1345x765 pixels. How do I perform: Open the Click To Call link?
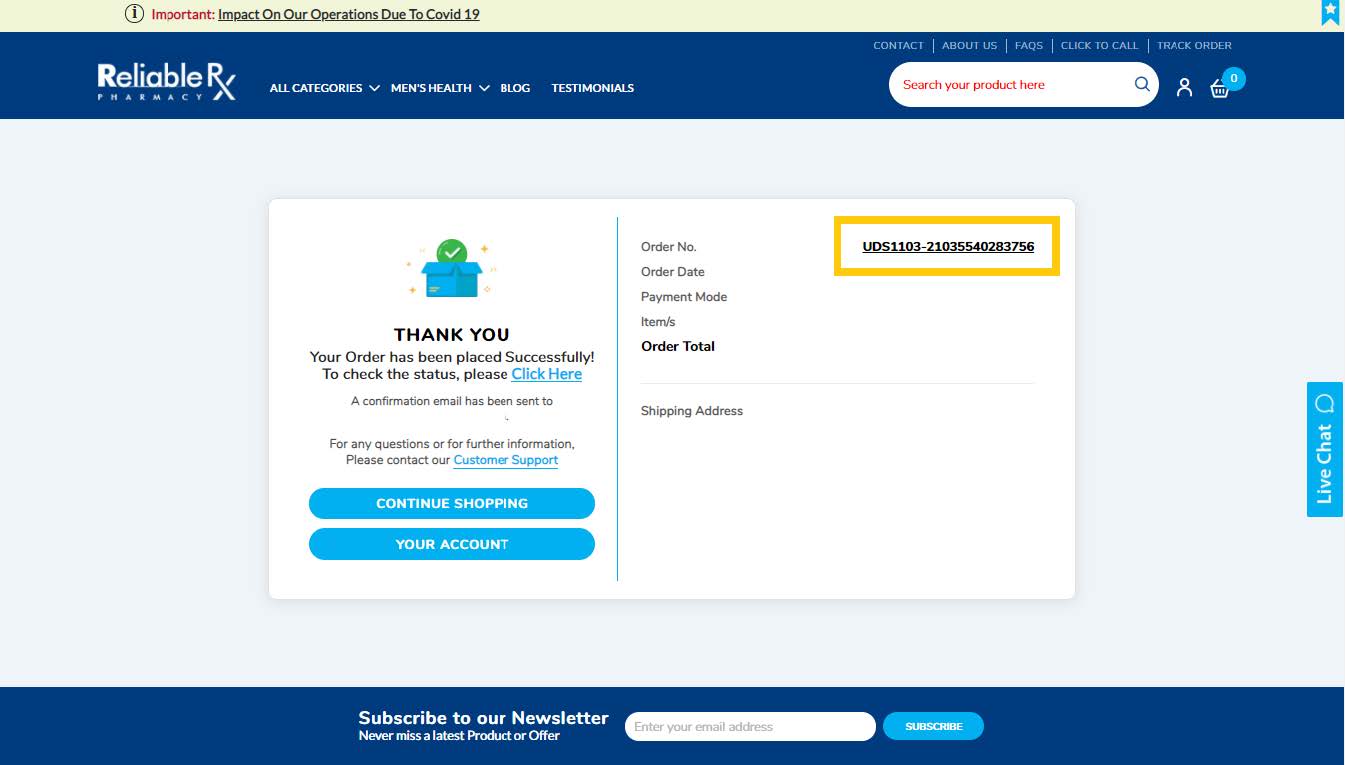1099,46
